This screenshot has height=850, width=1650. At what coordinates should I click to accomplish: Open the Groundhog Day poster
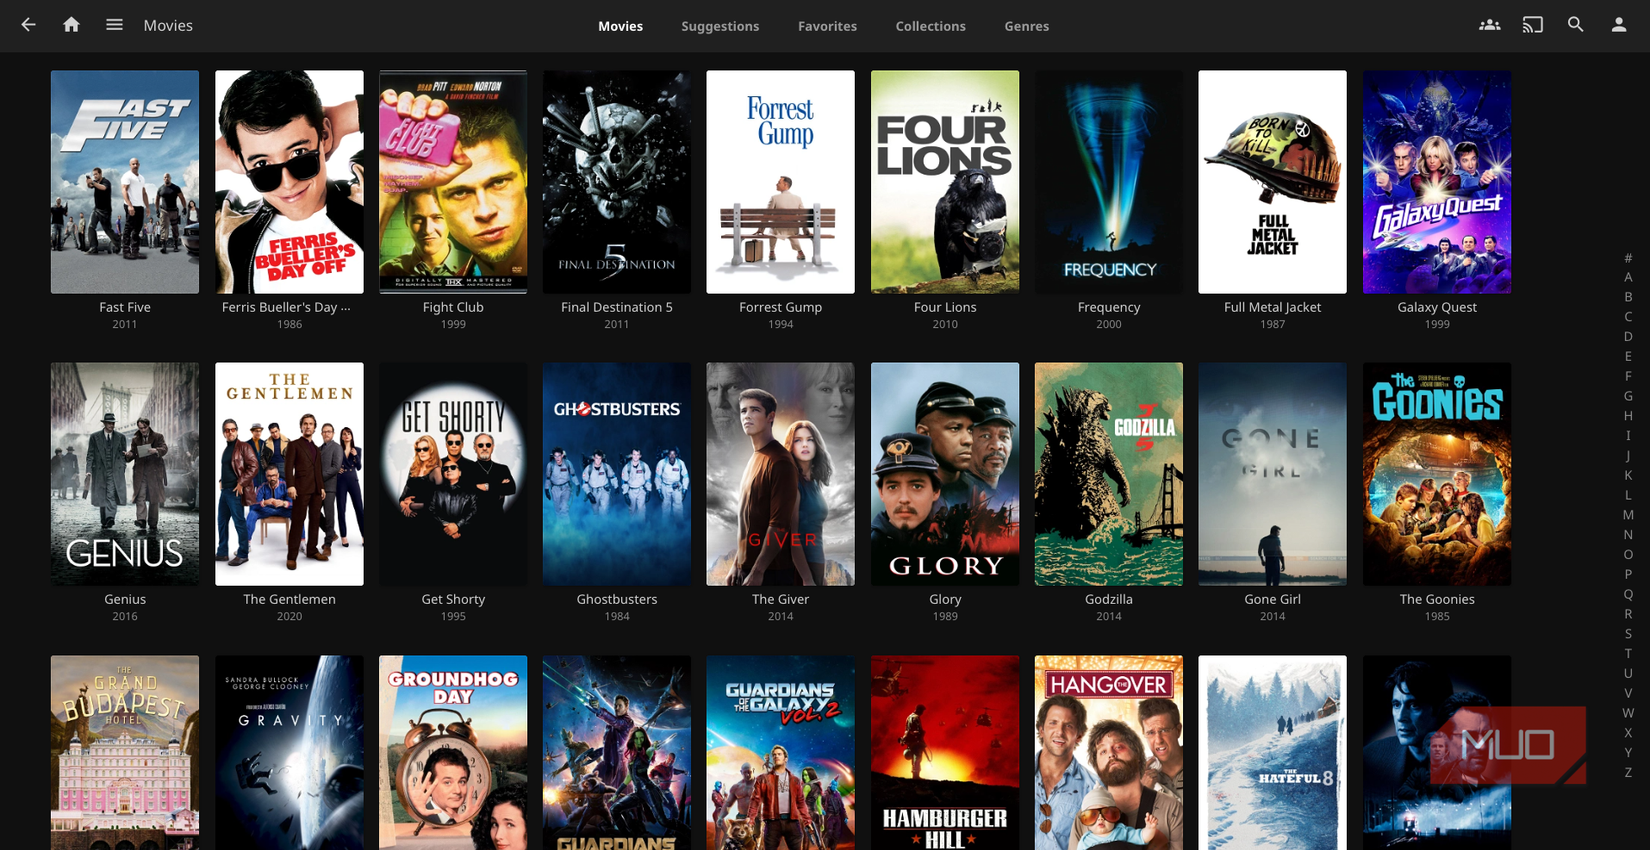point(453,753)
